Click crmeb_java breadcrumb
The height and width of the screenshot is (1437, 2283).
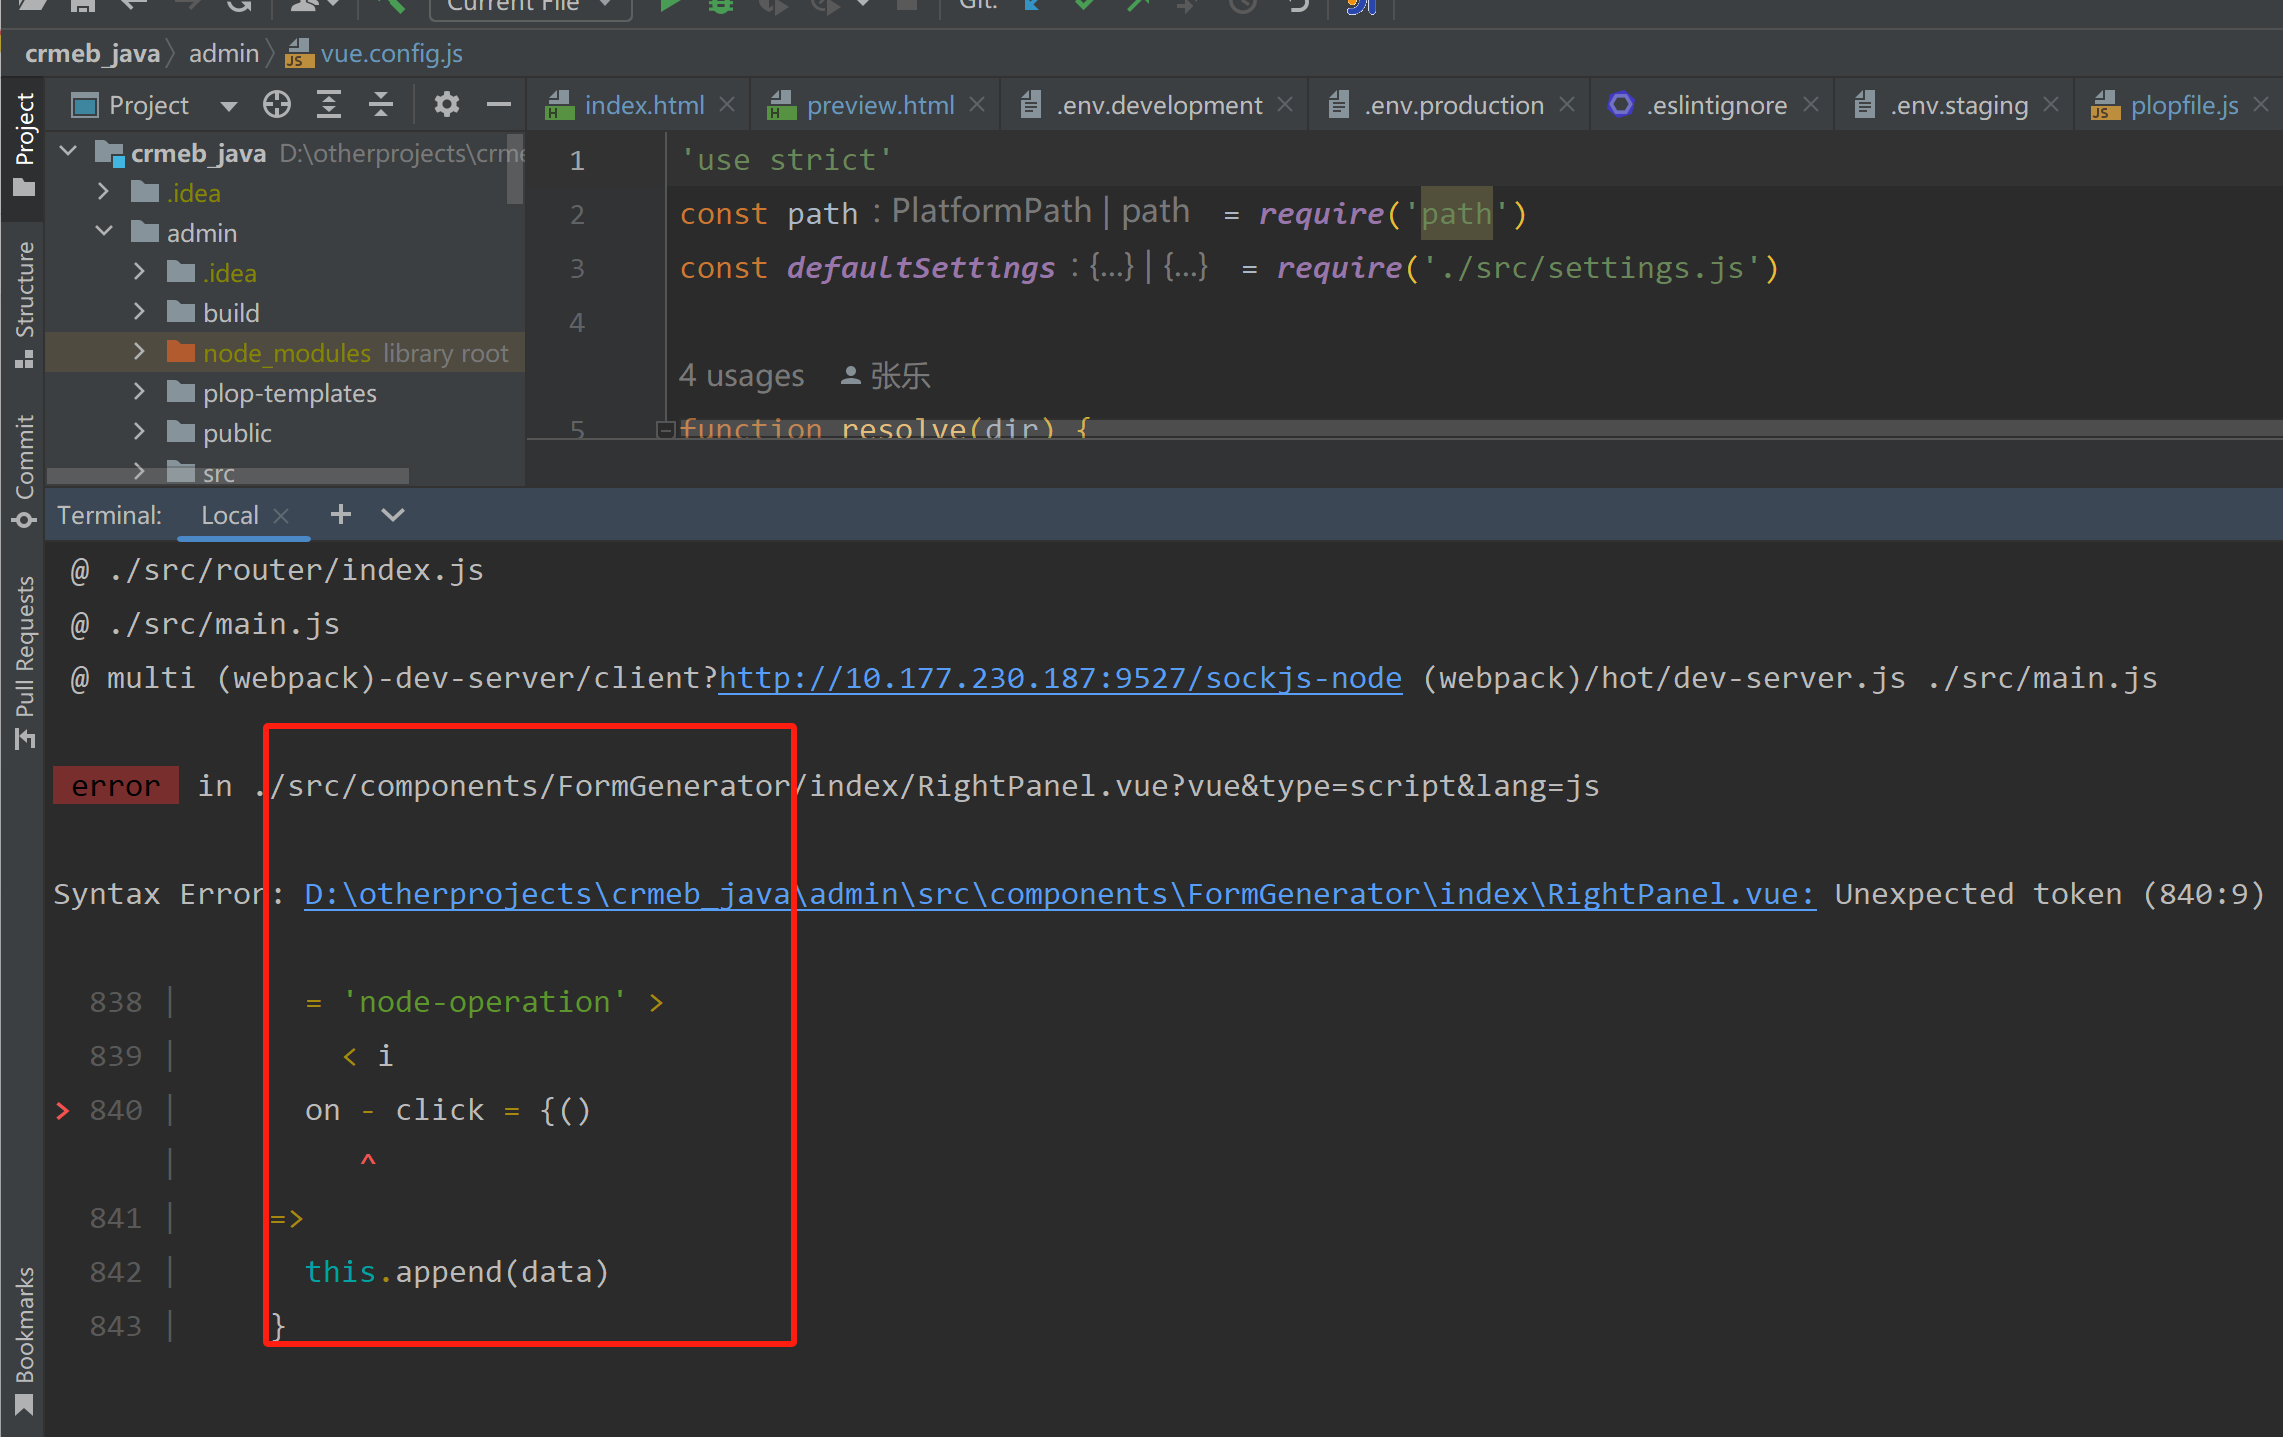(92, 53)
